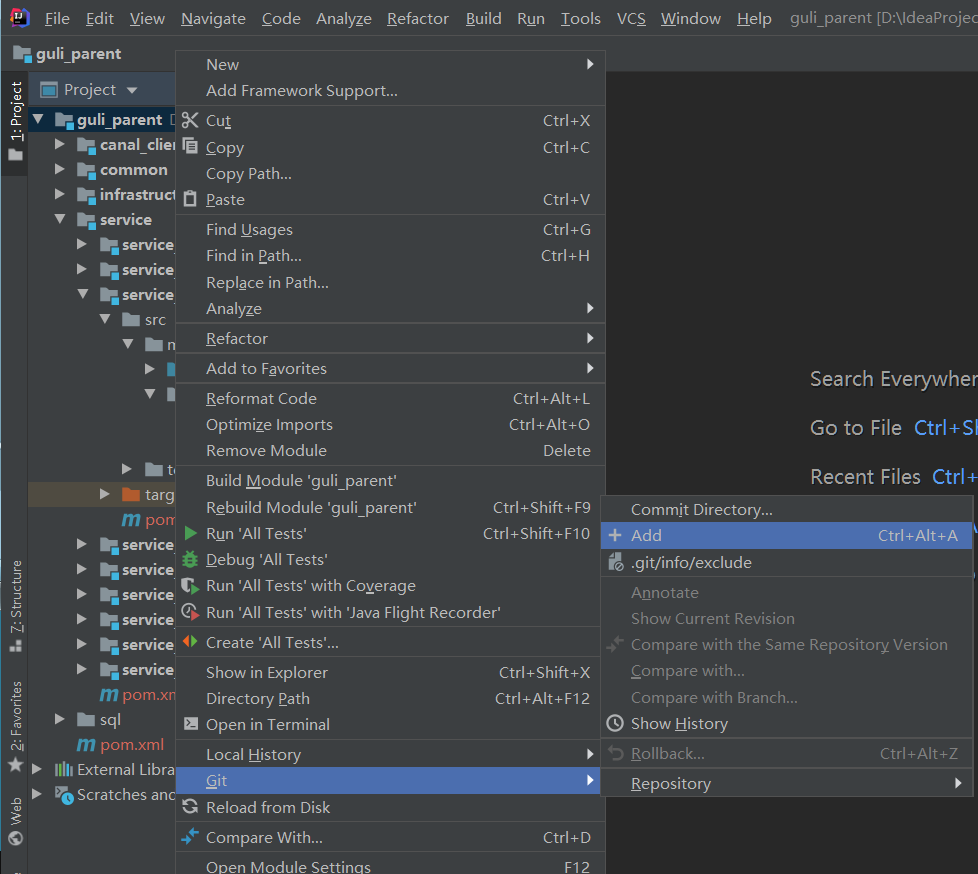Open the 2: Favorites side tab
The image size is (978, 874).
(x=16, y=727)
